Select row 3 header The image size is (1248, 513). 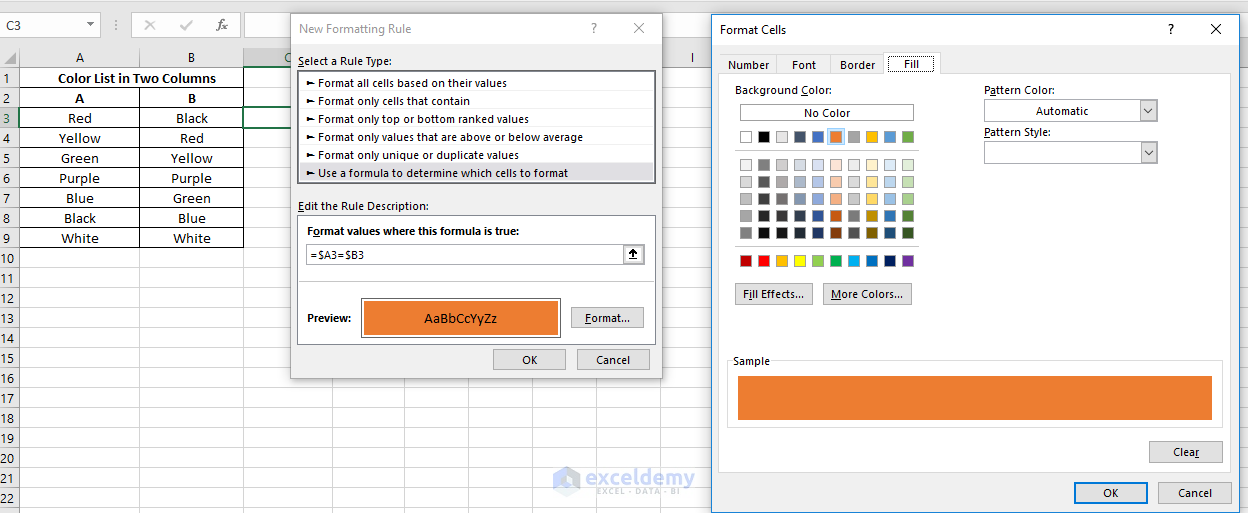(9, 118)
